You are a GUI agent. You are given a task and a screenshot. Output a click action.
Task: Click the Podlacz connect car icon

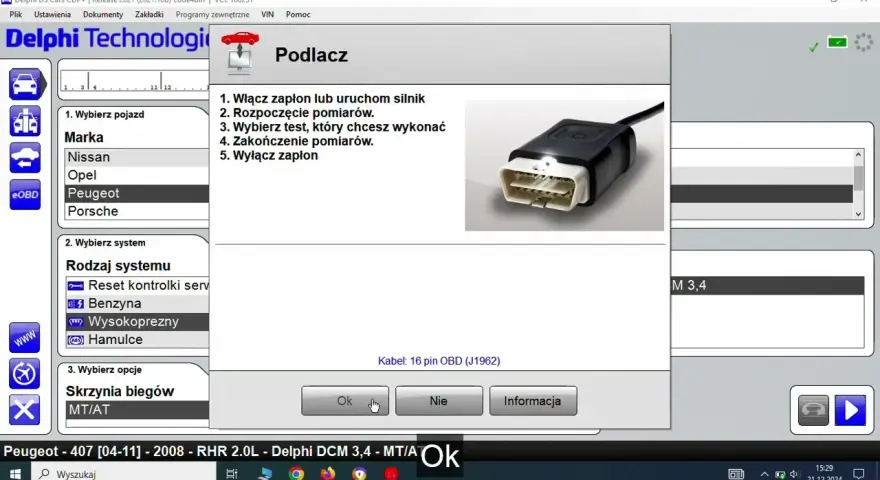point(240,53)
